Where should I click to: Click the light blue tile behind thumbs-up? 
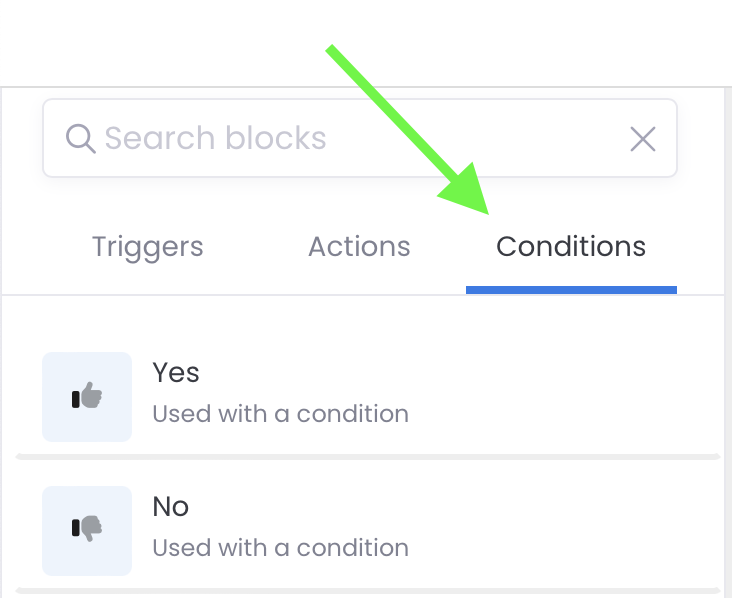point(87,397)
